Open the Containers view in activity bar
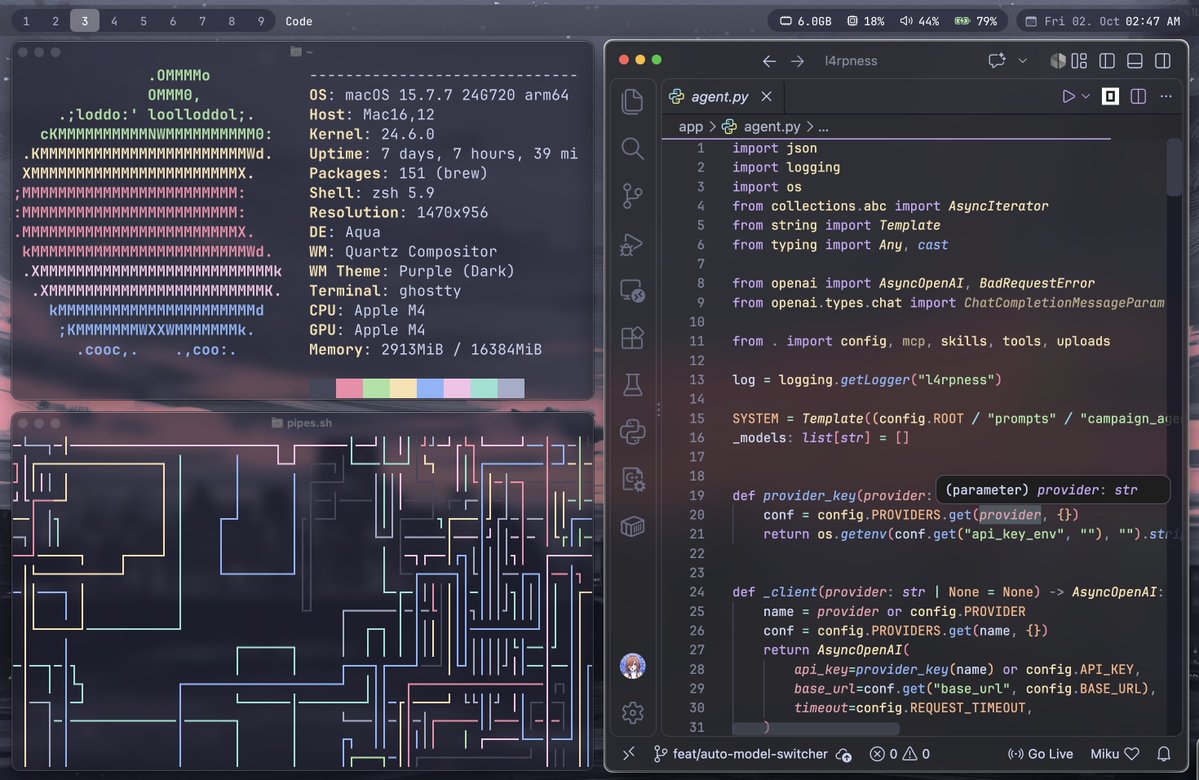This screenshot has height=780, width=1199. pos(632,526)
